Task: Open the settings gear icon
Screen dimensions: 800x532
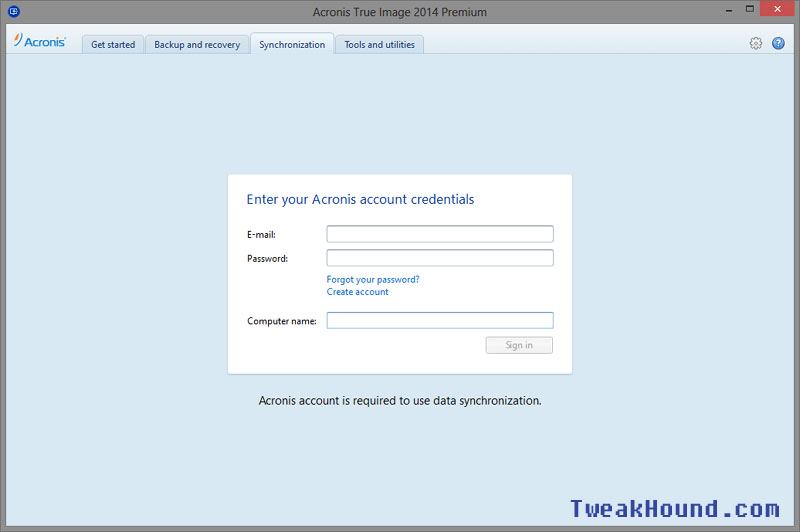Action: (x=756, y=43)
